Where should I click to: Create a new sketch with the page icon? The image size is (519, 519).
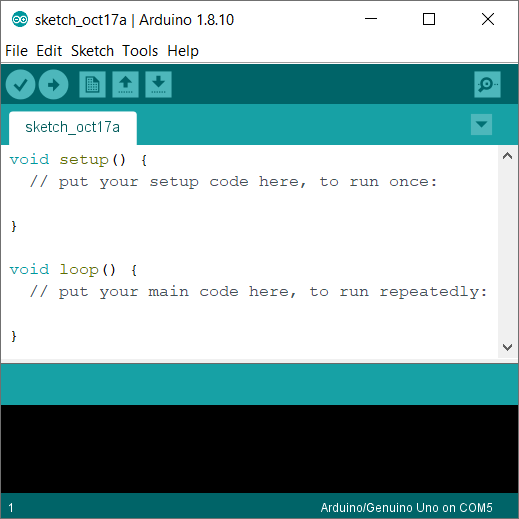[x=92, y=84]
